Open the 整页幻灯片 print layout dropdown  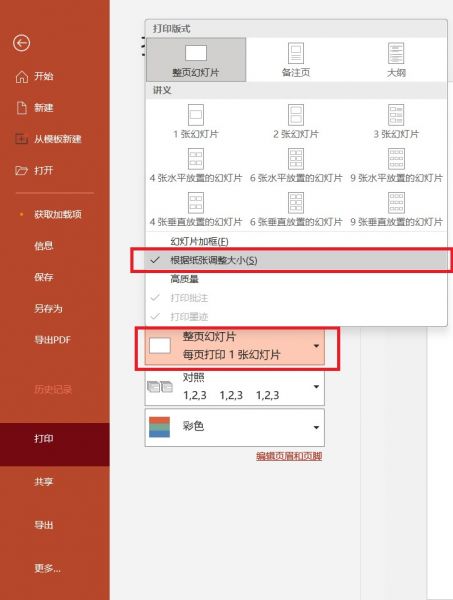[235, 346]
